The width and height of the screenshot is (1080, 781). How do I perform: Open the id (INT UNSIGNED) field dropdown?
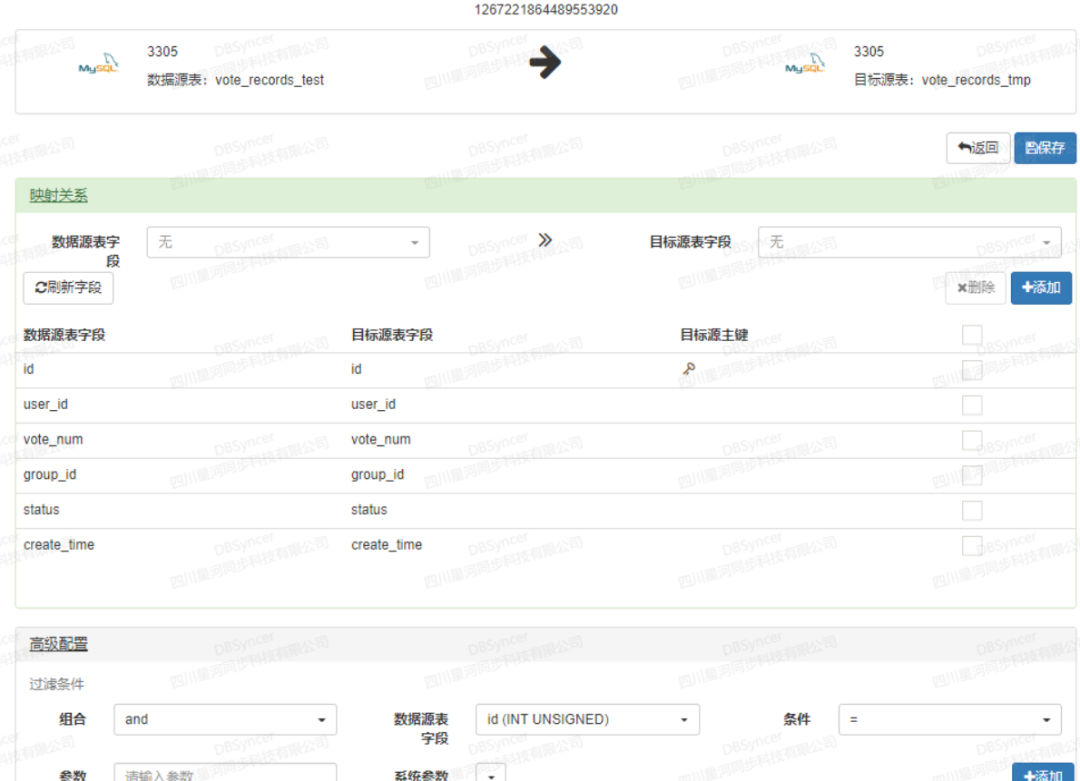click(x=588, y=720)
